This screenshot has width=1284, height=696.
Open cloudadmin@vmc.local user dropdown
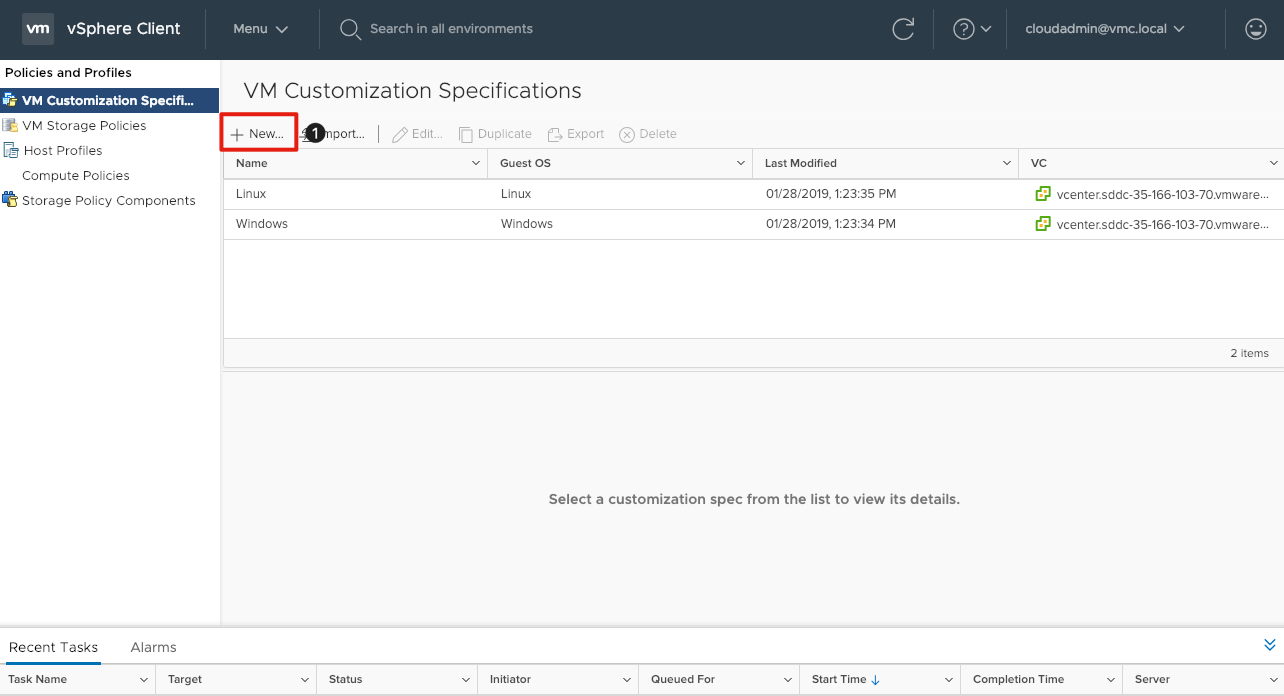[x=1104, y=29]
